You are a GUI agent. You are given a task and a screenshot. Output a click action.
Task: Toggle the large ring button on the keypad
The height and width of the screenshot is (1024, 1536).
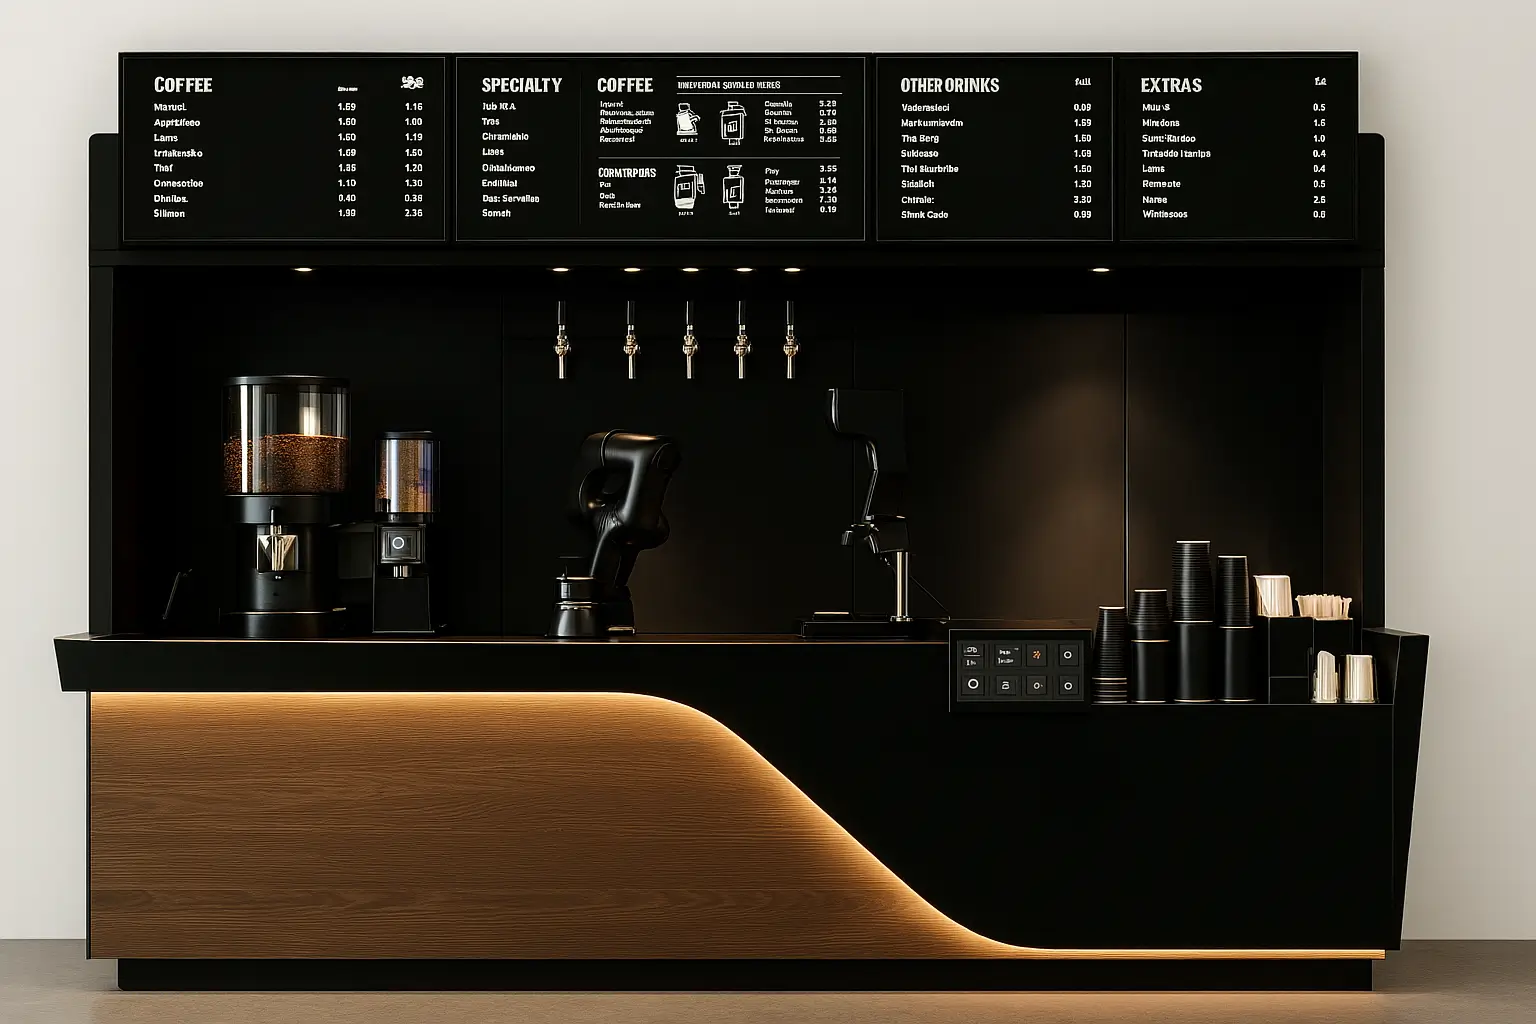tap(973, 684)
